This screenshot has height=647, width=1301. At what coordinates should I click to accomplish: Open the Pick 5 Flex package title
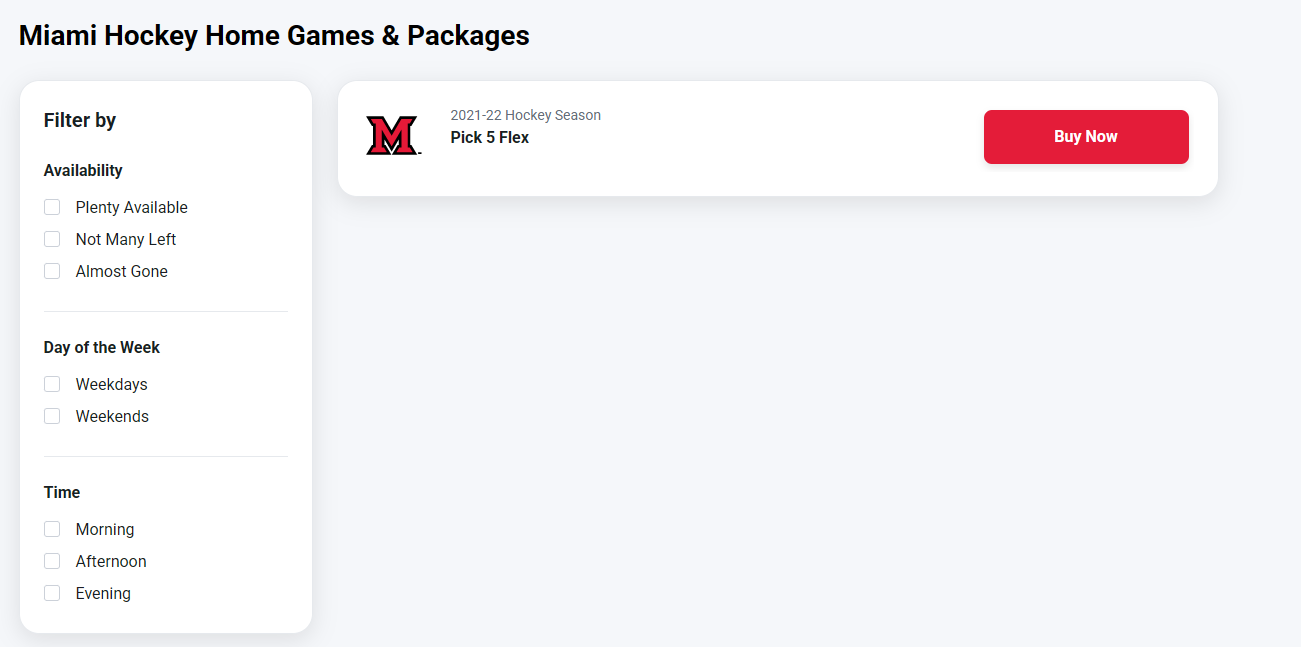(x=489, y=137)
